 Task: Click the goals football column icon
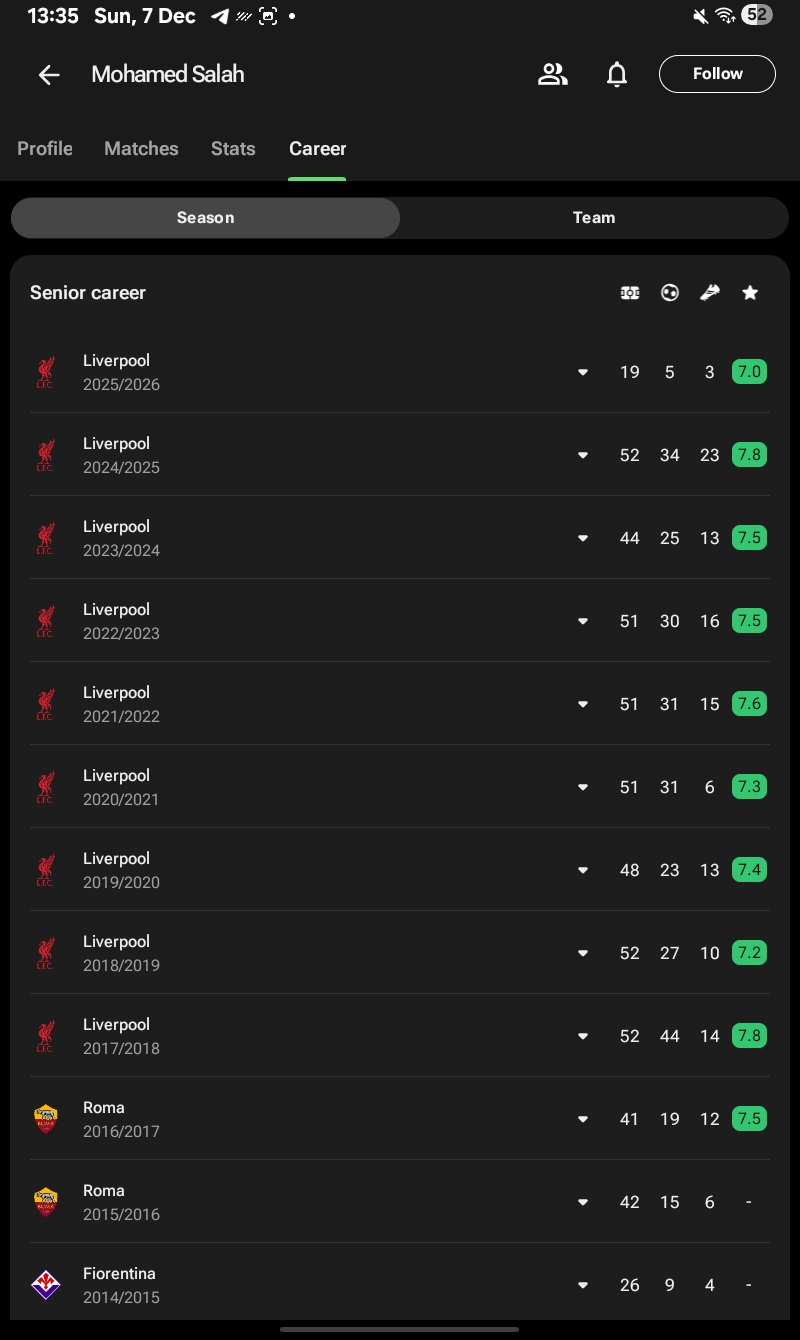click(x=670, y=293)
